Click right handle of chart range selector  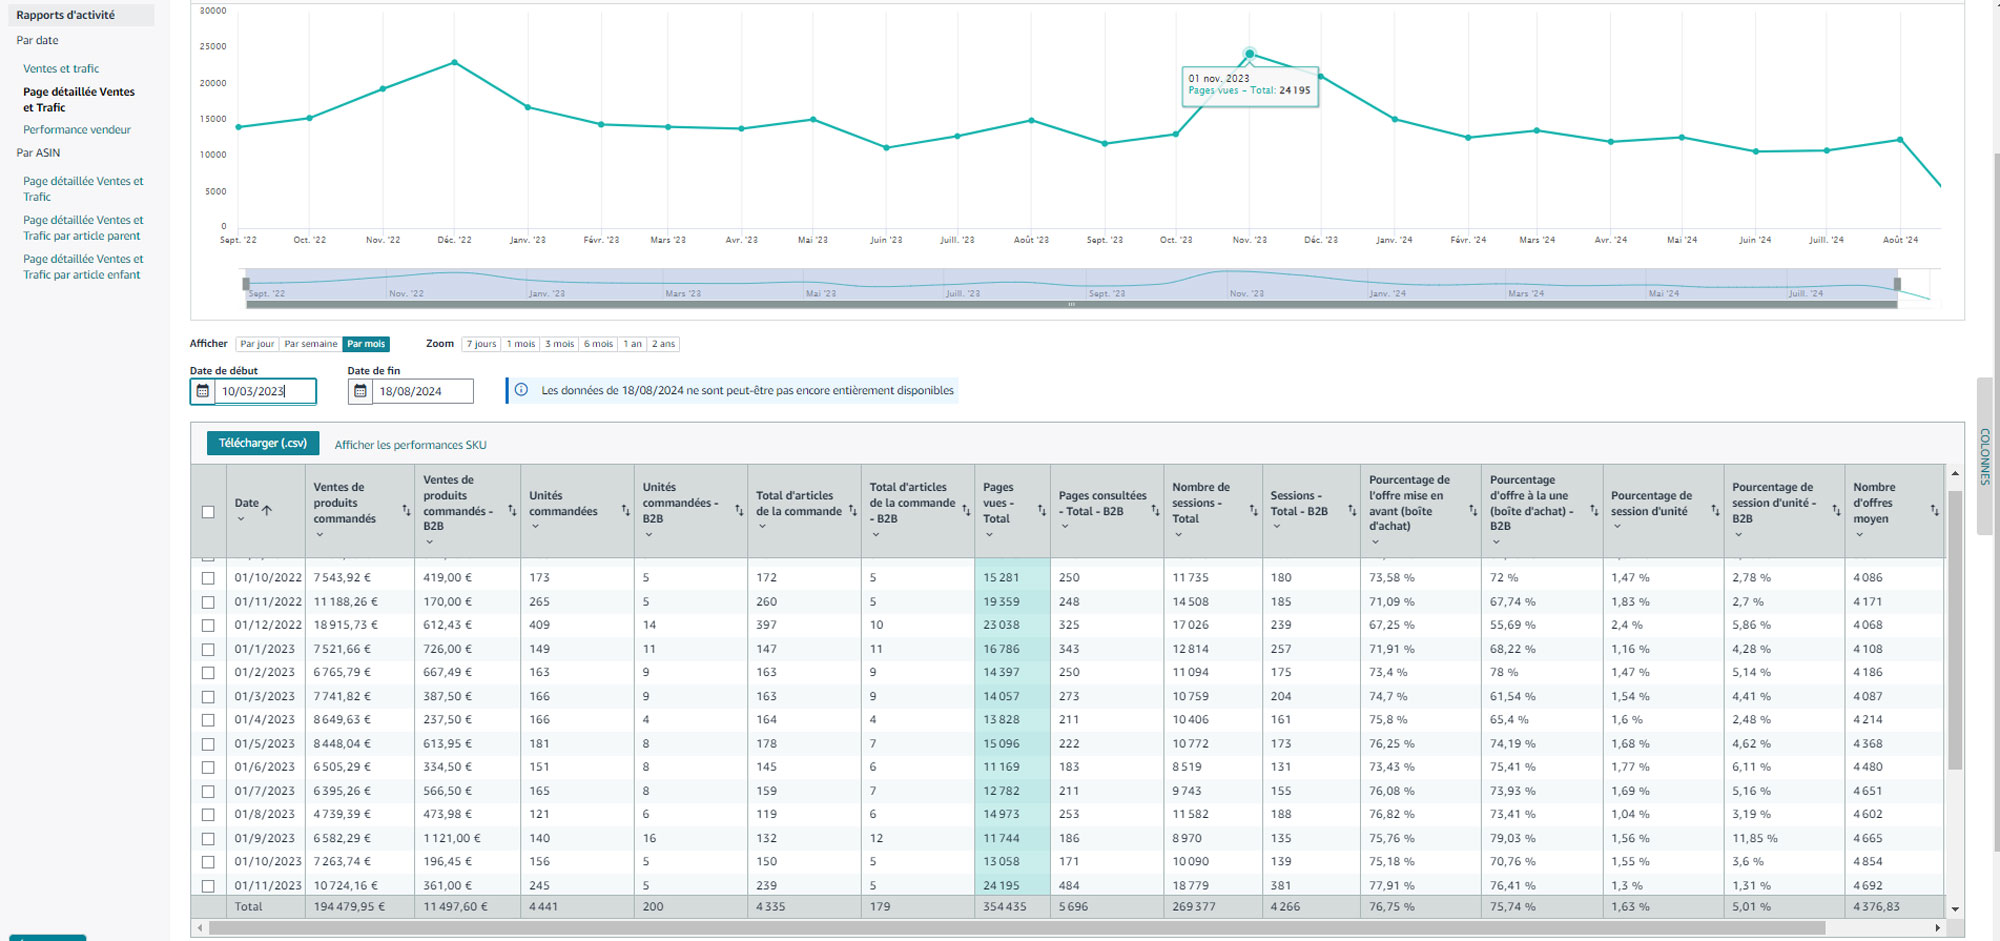point(1897,284)
